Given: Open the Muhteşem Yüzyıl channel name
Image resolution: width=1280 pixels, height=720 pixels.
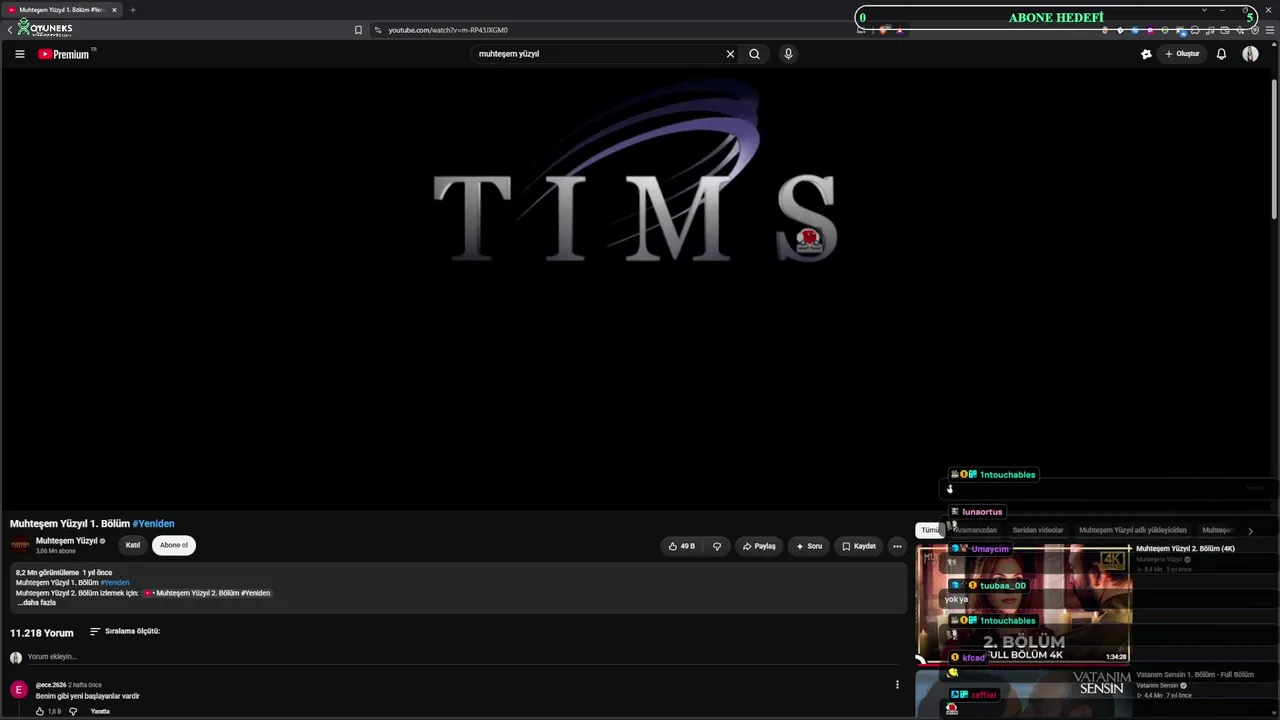Looking at the screenshot, I should pos(66,541).
